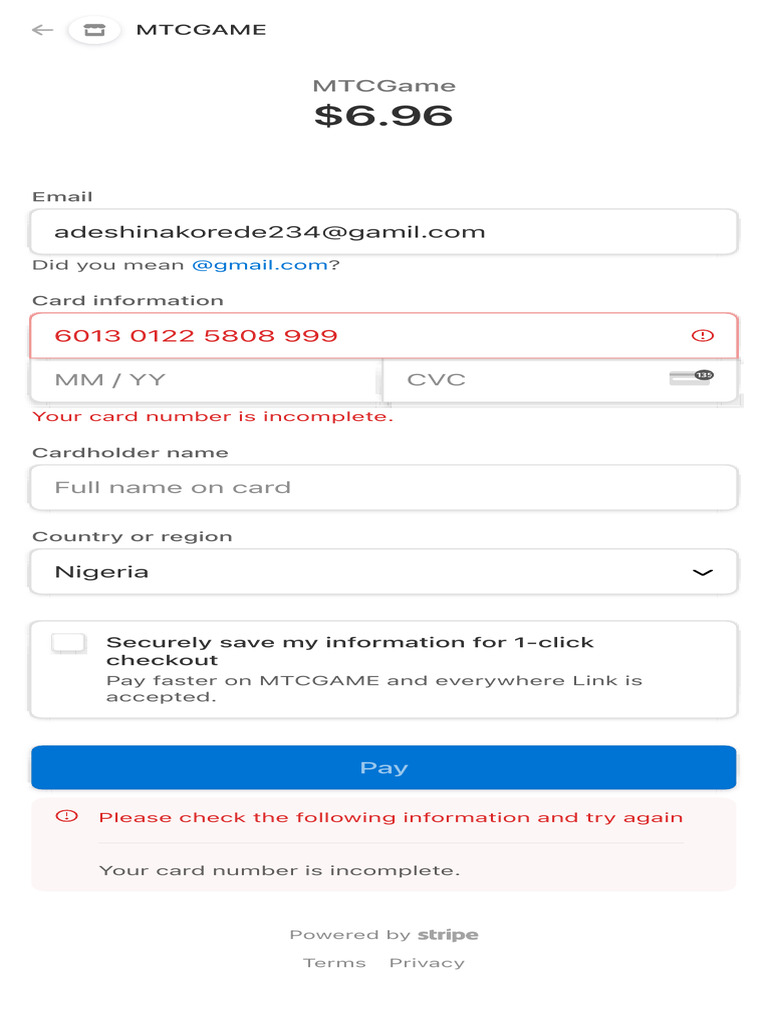Click the red error icon in card number field

(x=703, y=336)
